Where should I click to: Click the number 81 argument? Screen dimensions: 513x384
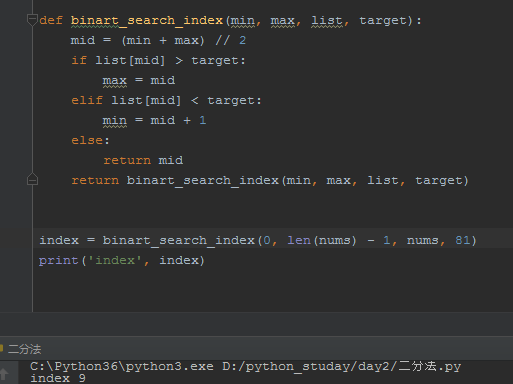pyautogui.click(x=462, y=240)
